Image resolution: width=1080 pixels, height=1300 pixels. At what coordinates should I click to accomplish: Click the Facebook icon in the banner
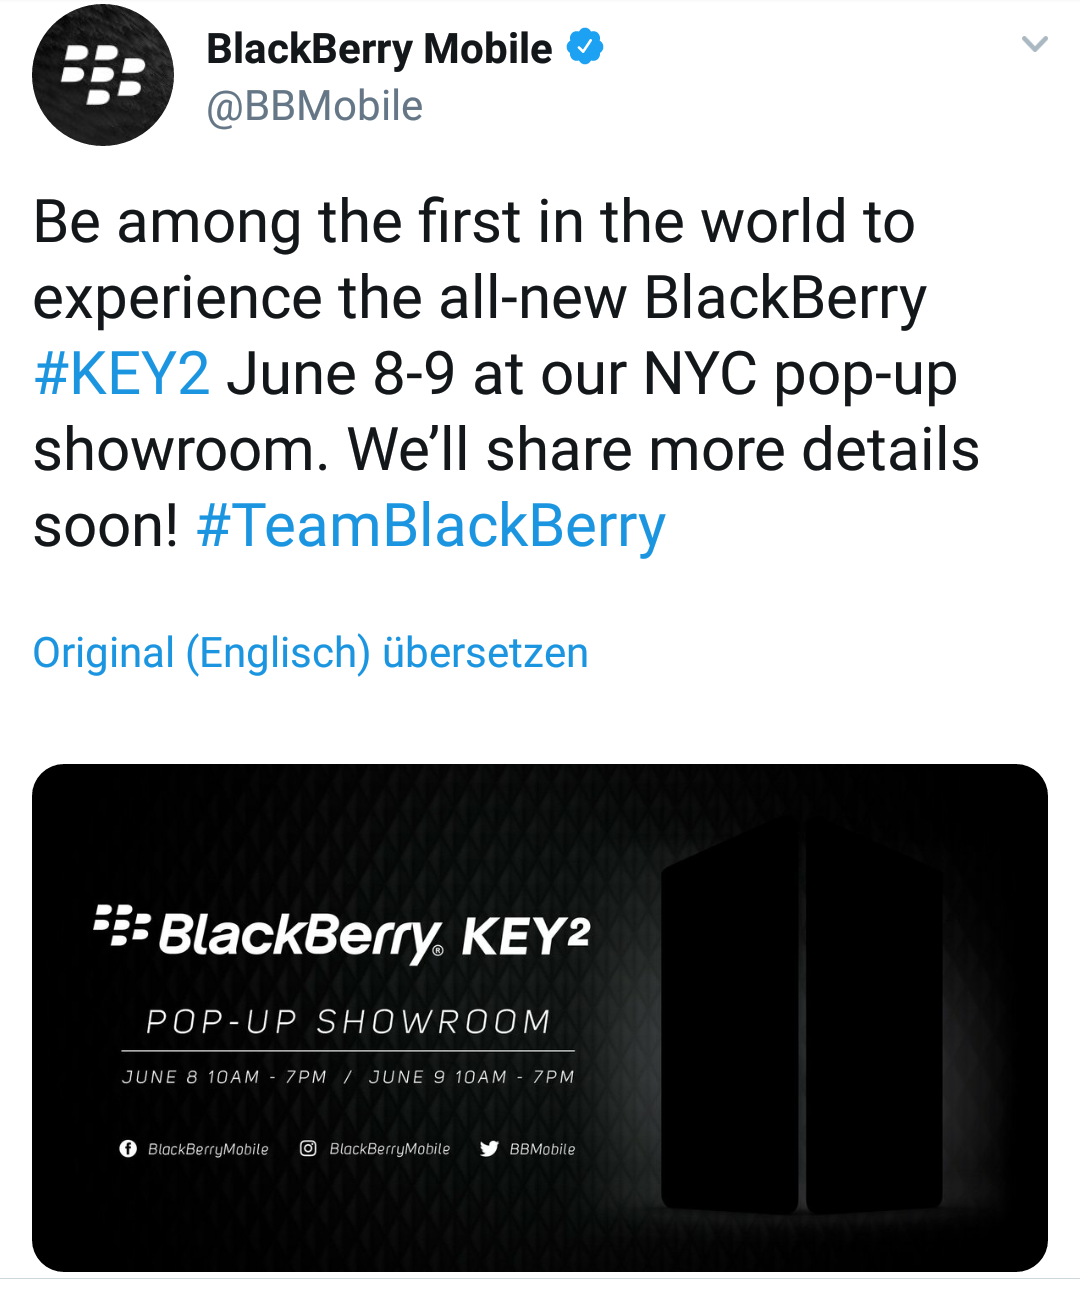click(128, 1149)
